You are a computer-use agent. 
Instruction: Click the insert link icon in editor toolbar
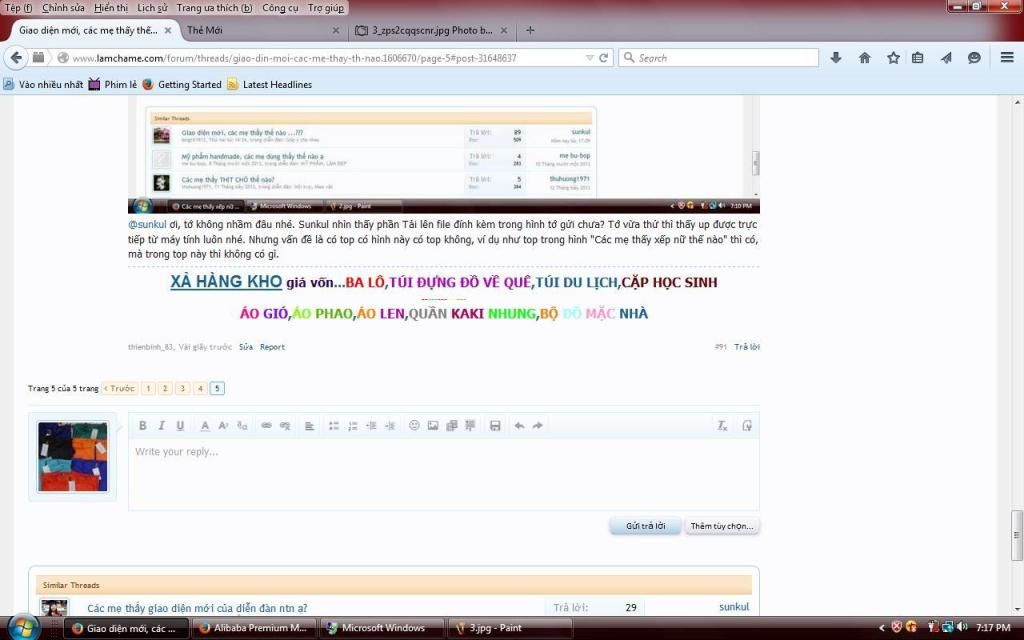tap(266, 426)
